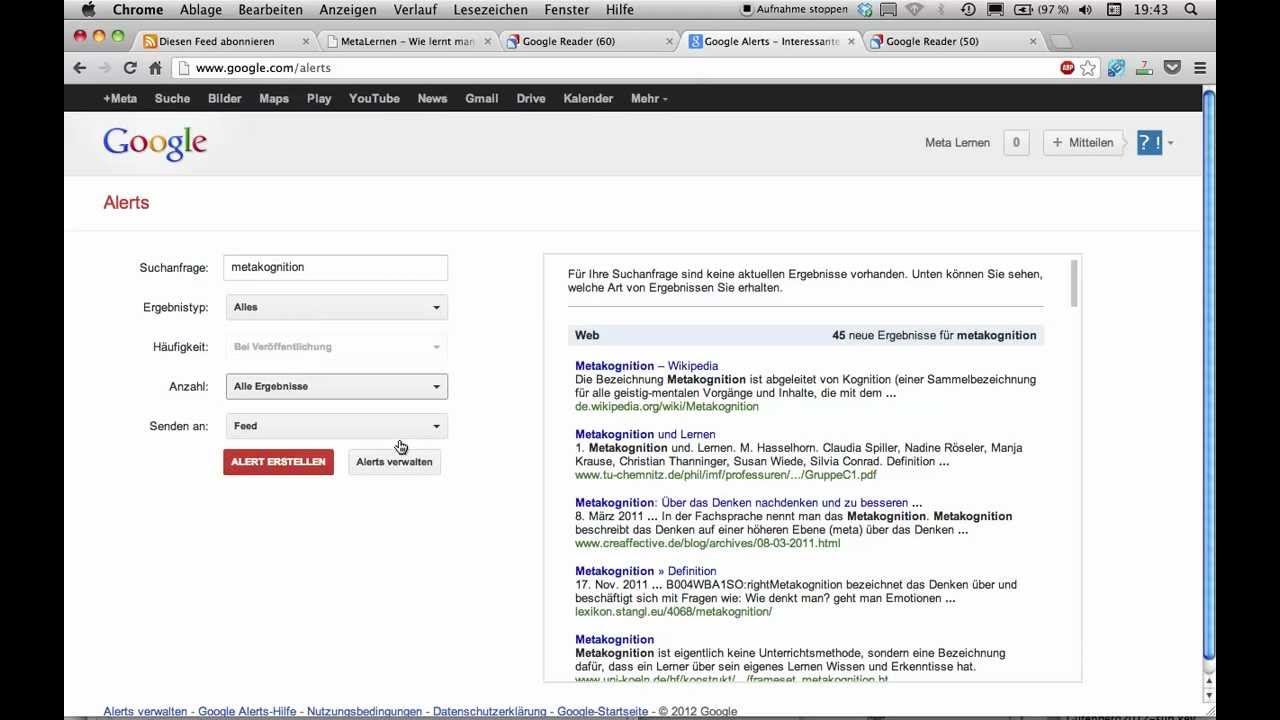Click the Alerts verwalten button
Image resolution: width=1280 pixels, height=720 pixels.
(394, 462)
